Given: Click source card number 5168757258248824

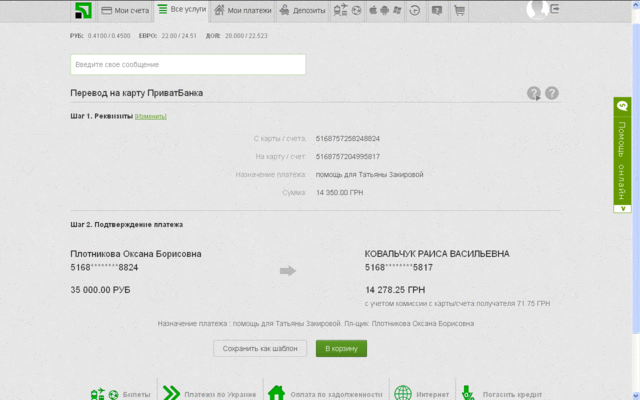Looking at the screenshot, I should coord(348,139).
